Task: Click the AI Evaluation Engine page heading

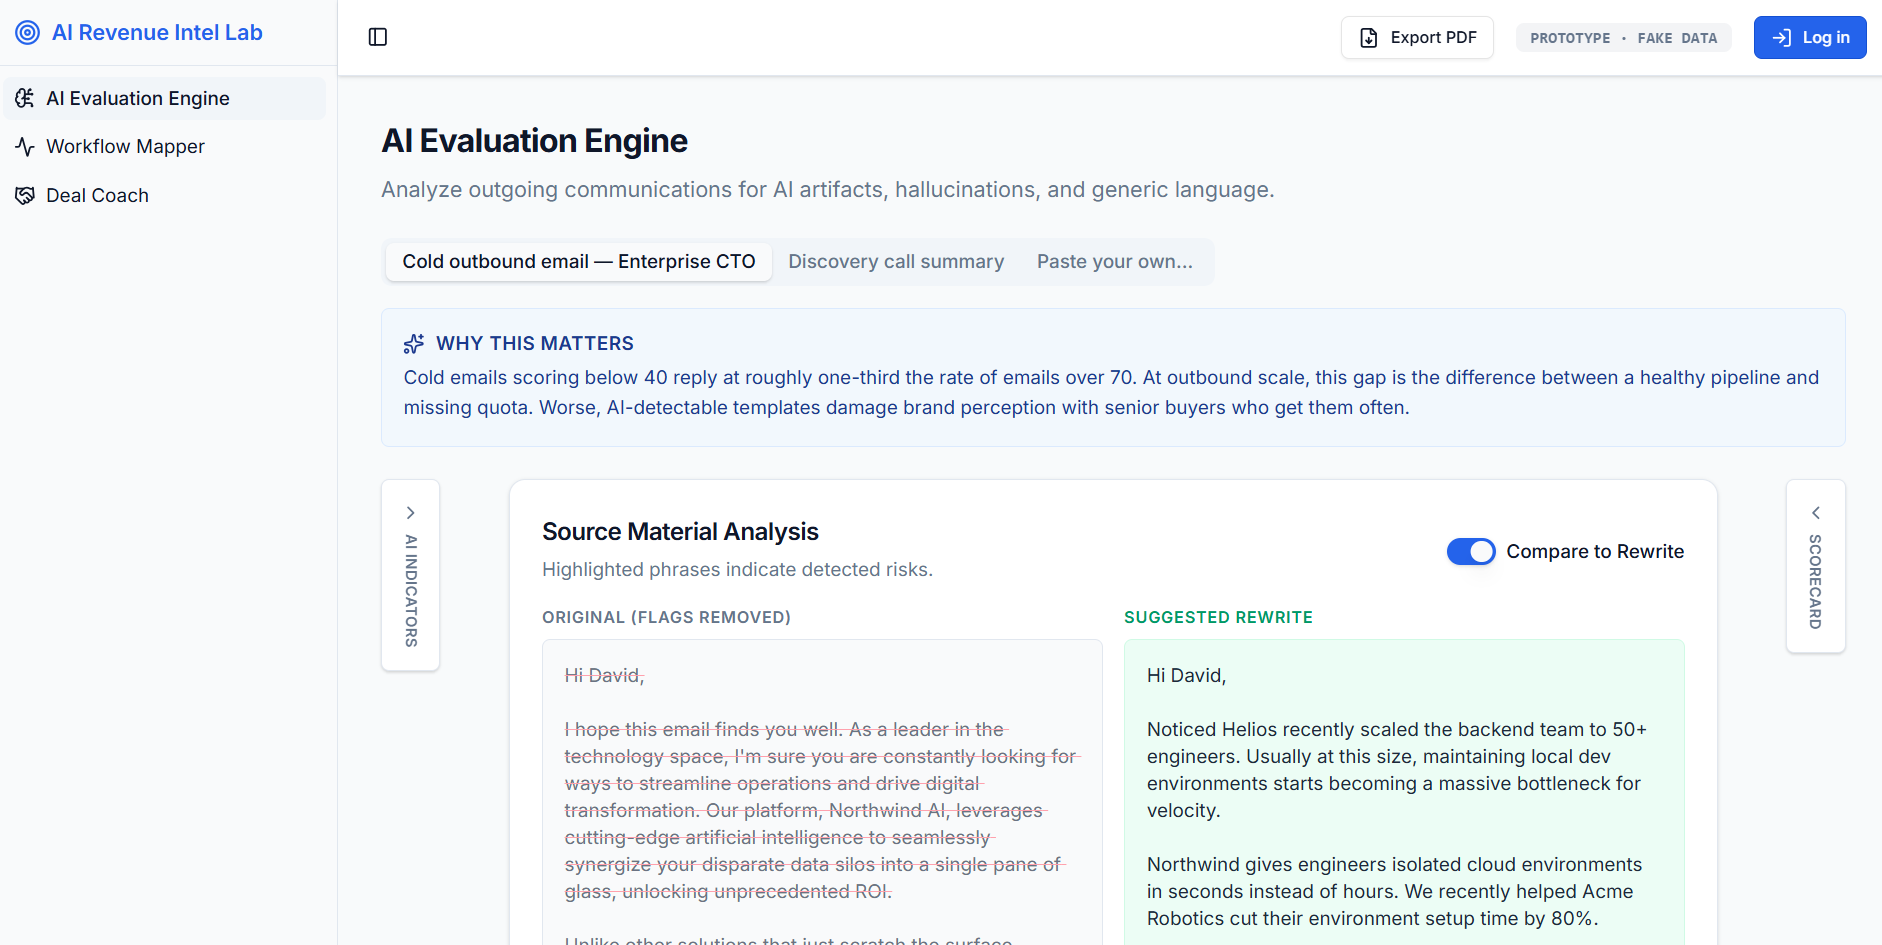Action: [x=534, y=141]
